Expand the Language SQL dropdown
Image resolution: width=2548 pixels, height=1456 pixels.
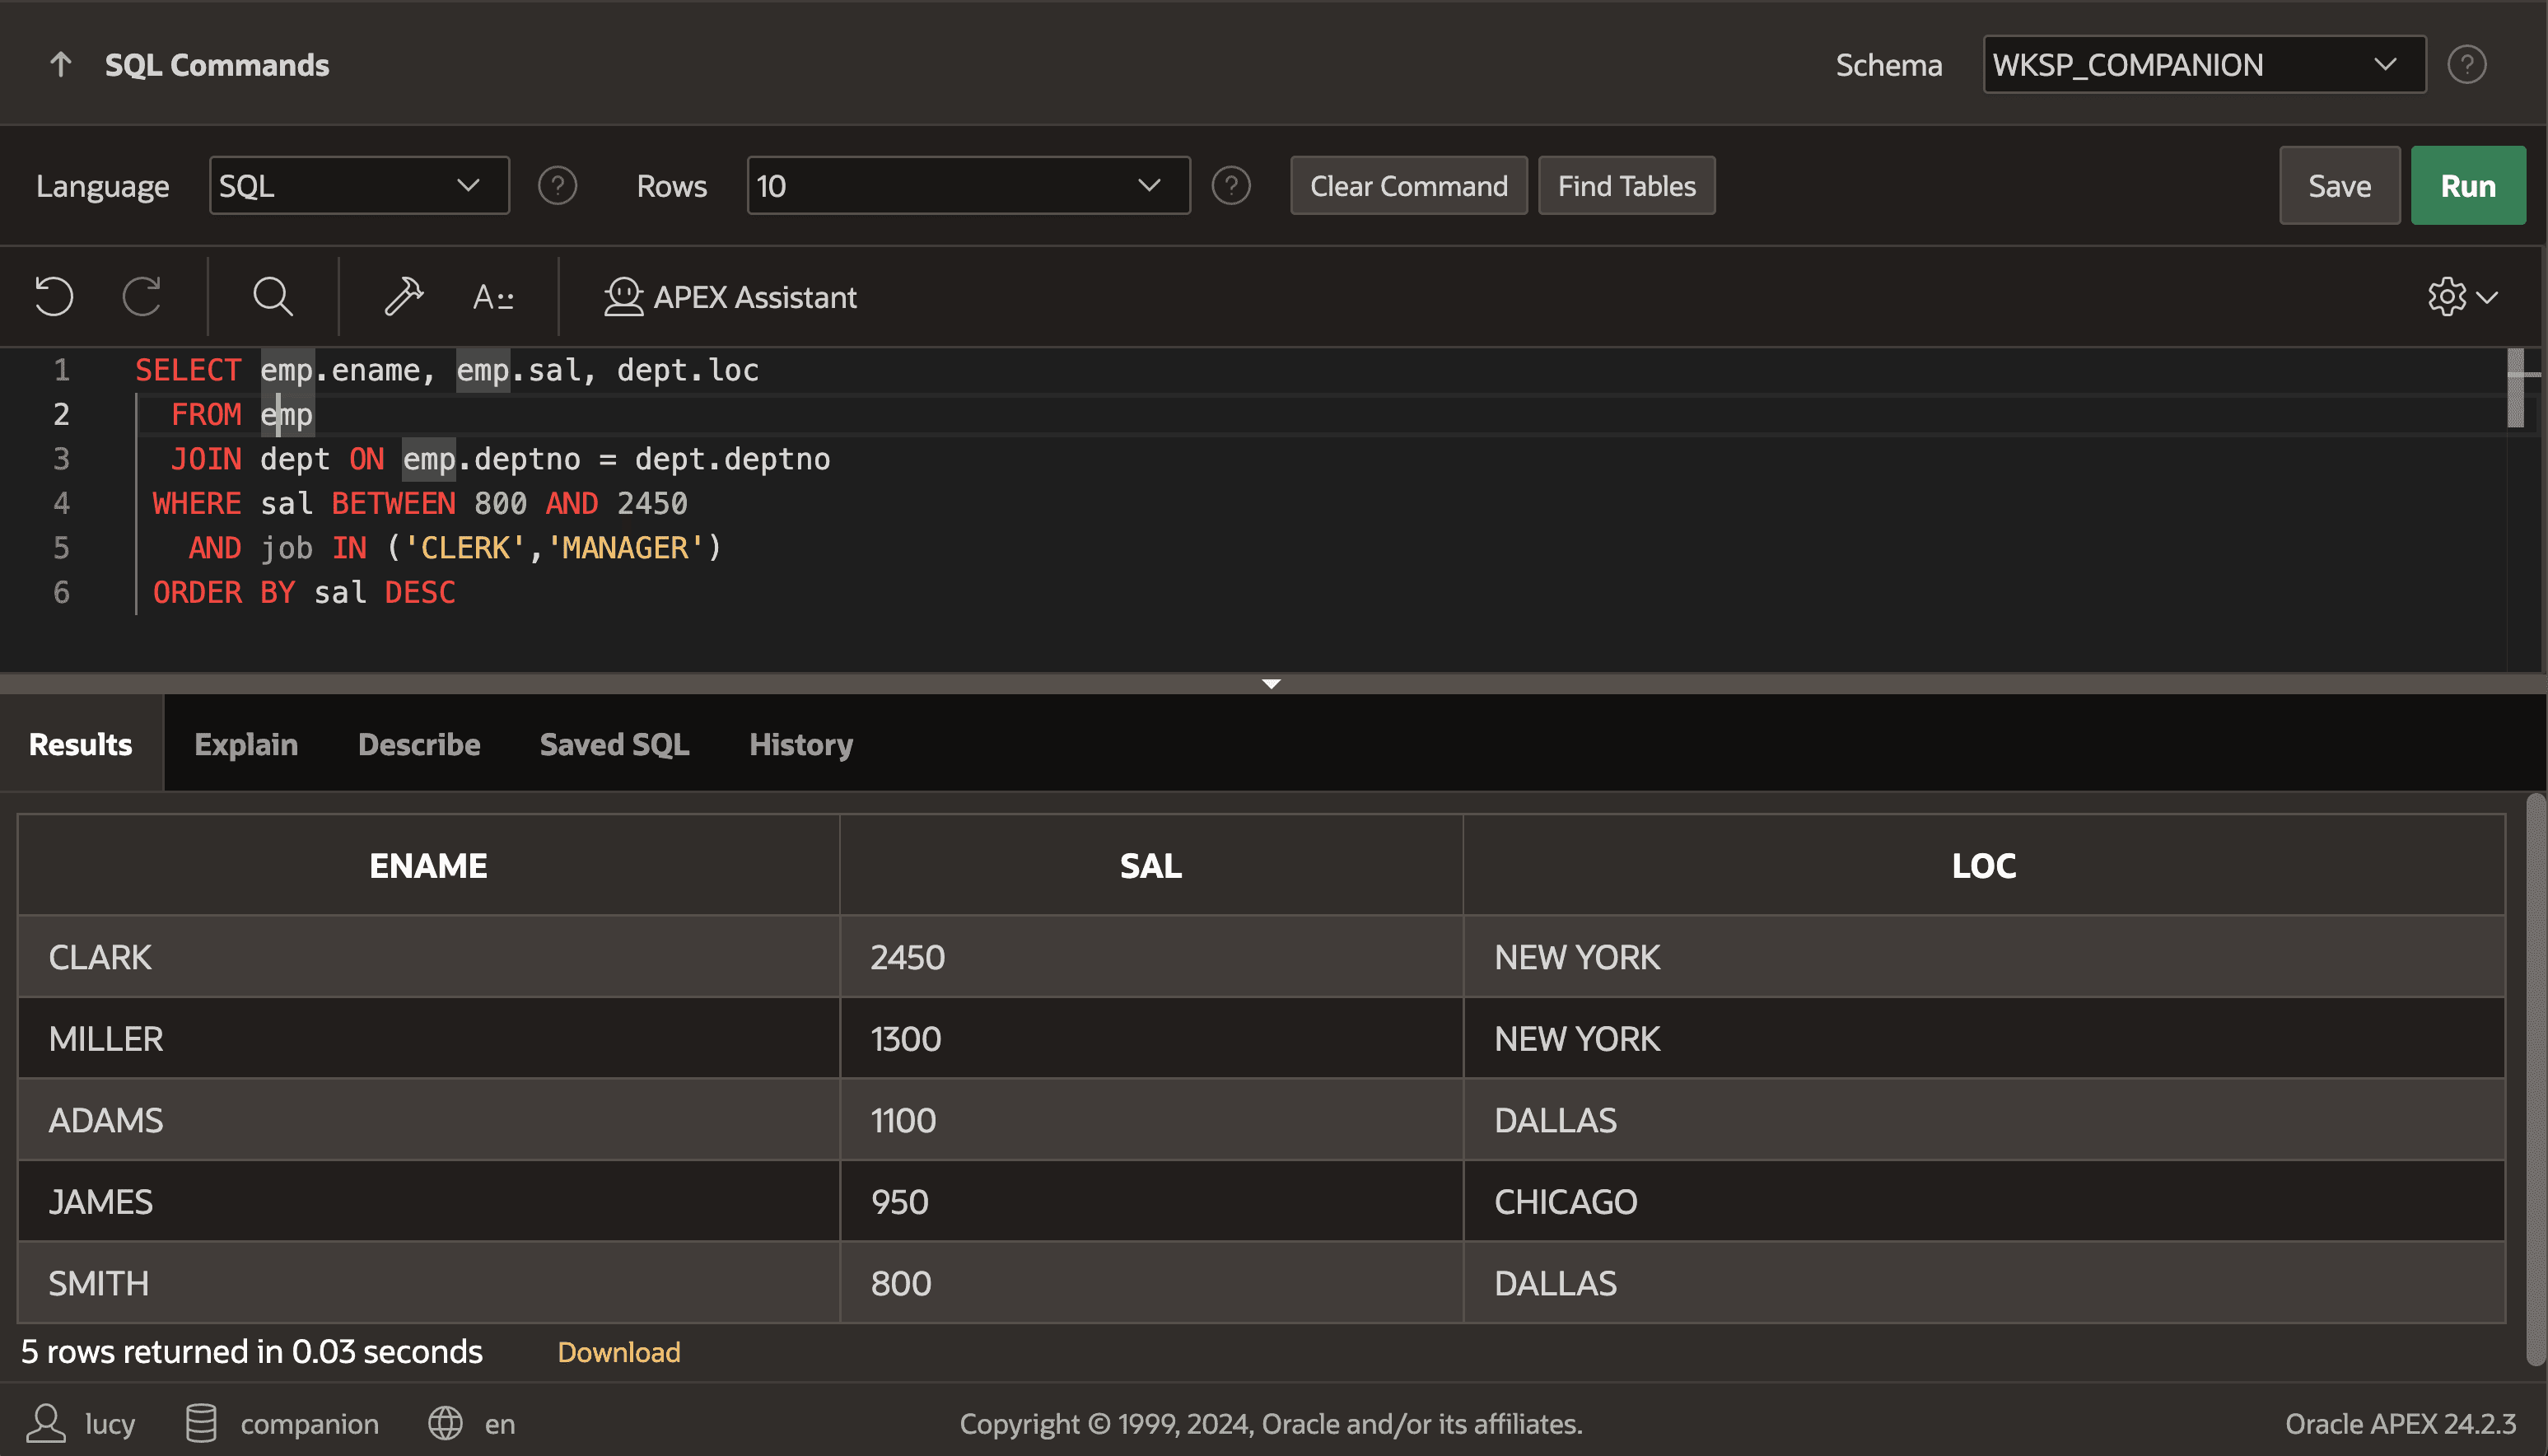pyautogui.click(x=359, y=186)
